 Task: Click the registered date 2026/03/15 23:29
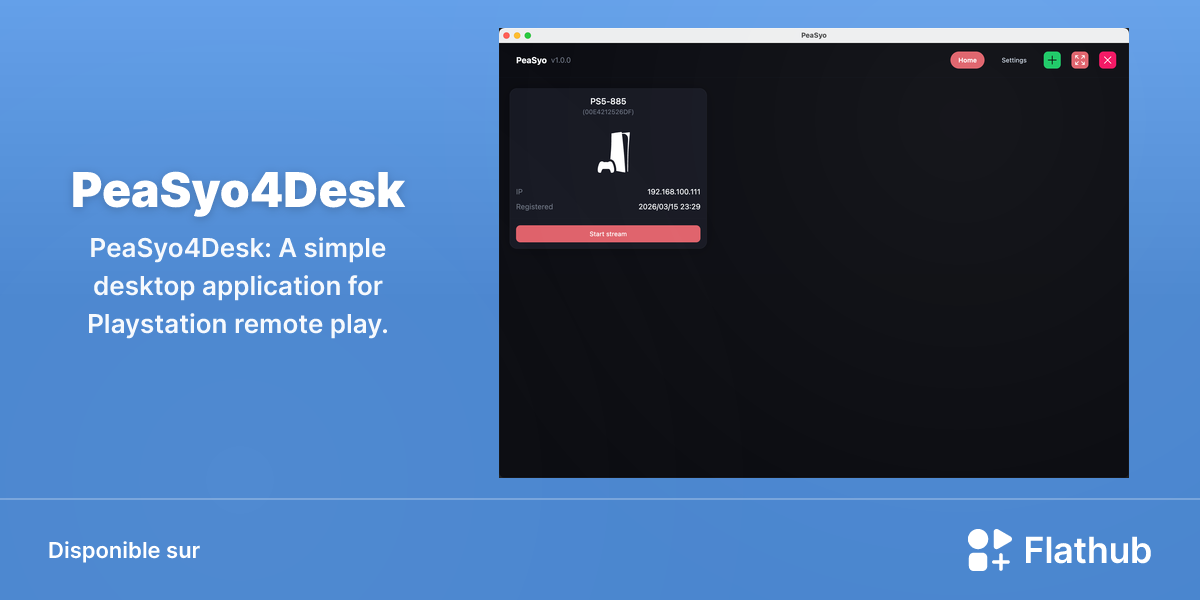coord(669,207)
